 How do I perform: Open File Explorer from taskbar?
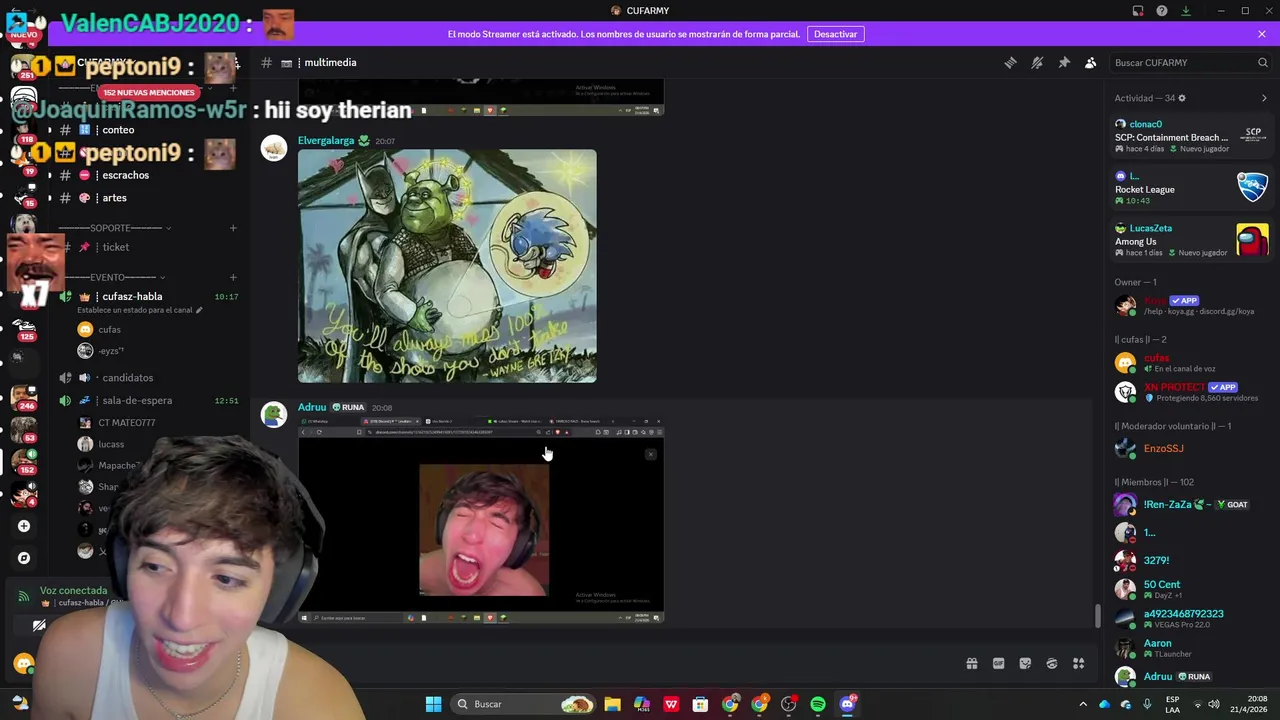pyautogui.click(x=612, y=704)
